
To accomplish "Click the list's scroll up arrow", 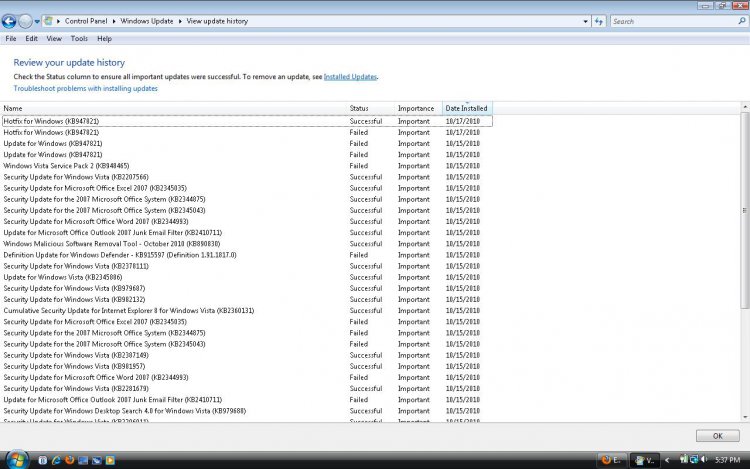I will click(745, 107).
